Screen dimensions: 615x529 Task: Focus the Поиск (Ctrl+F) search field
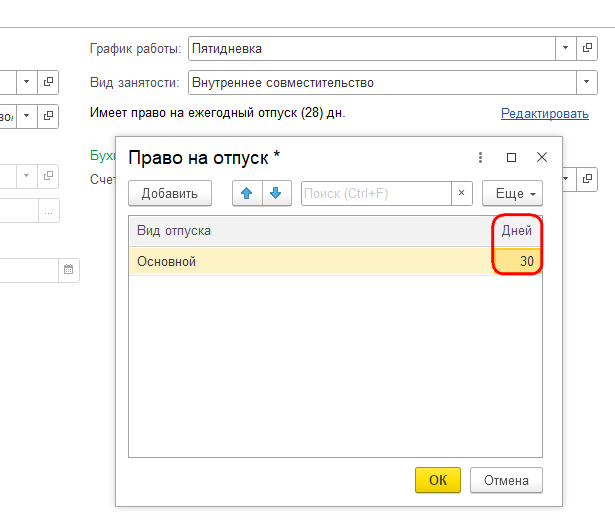tap(376, 193)
